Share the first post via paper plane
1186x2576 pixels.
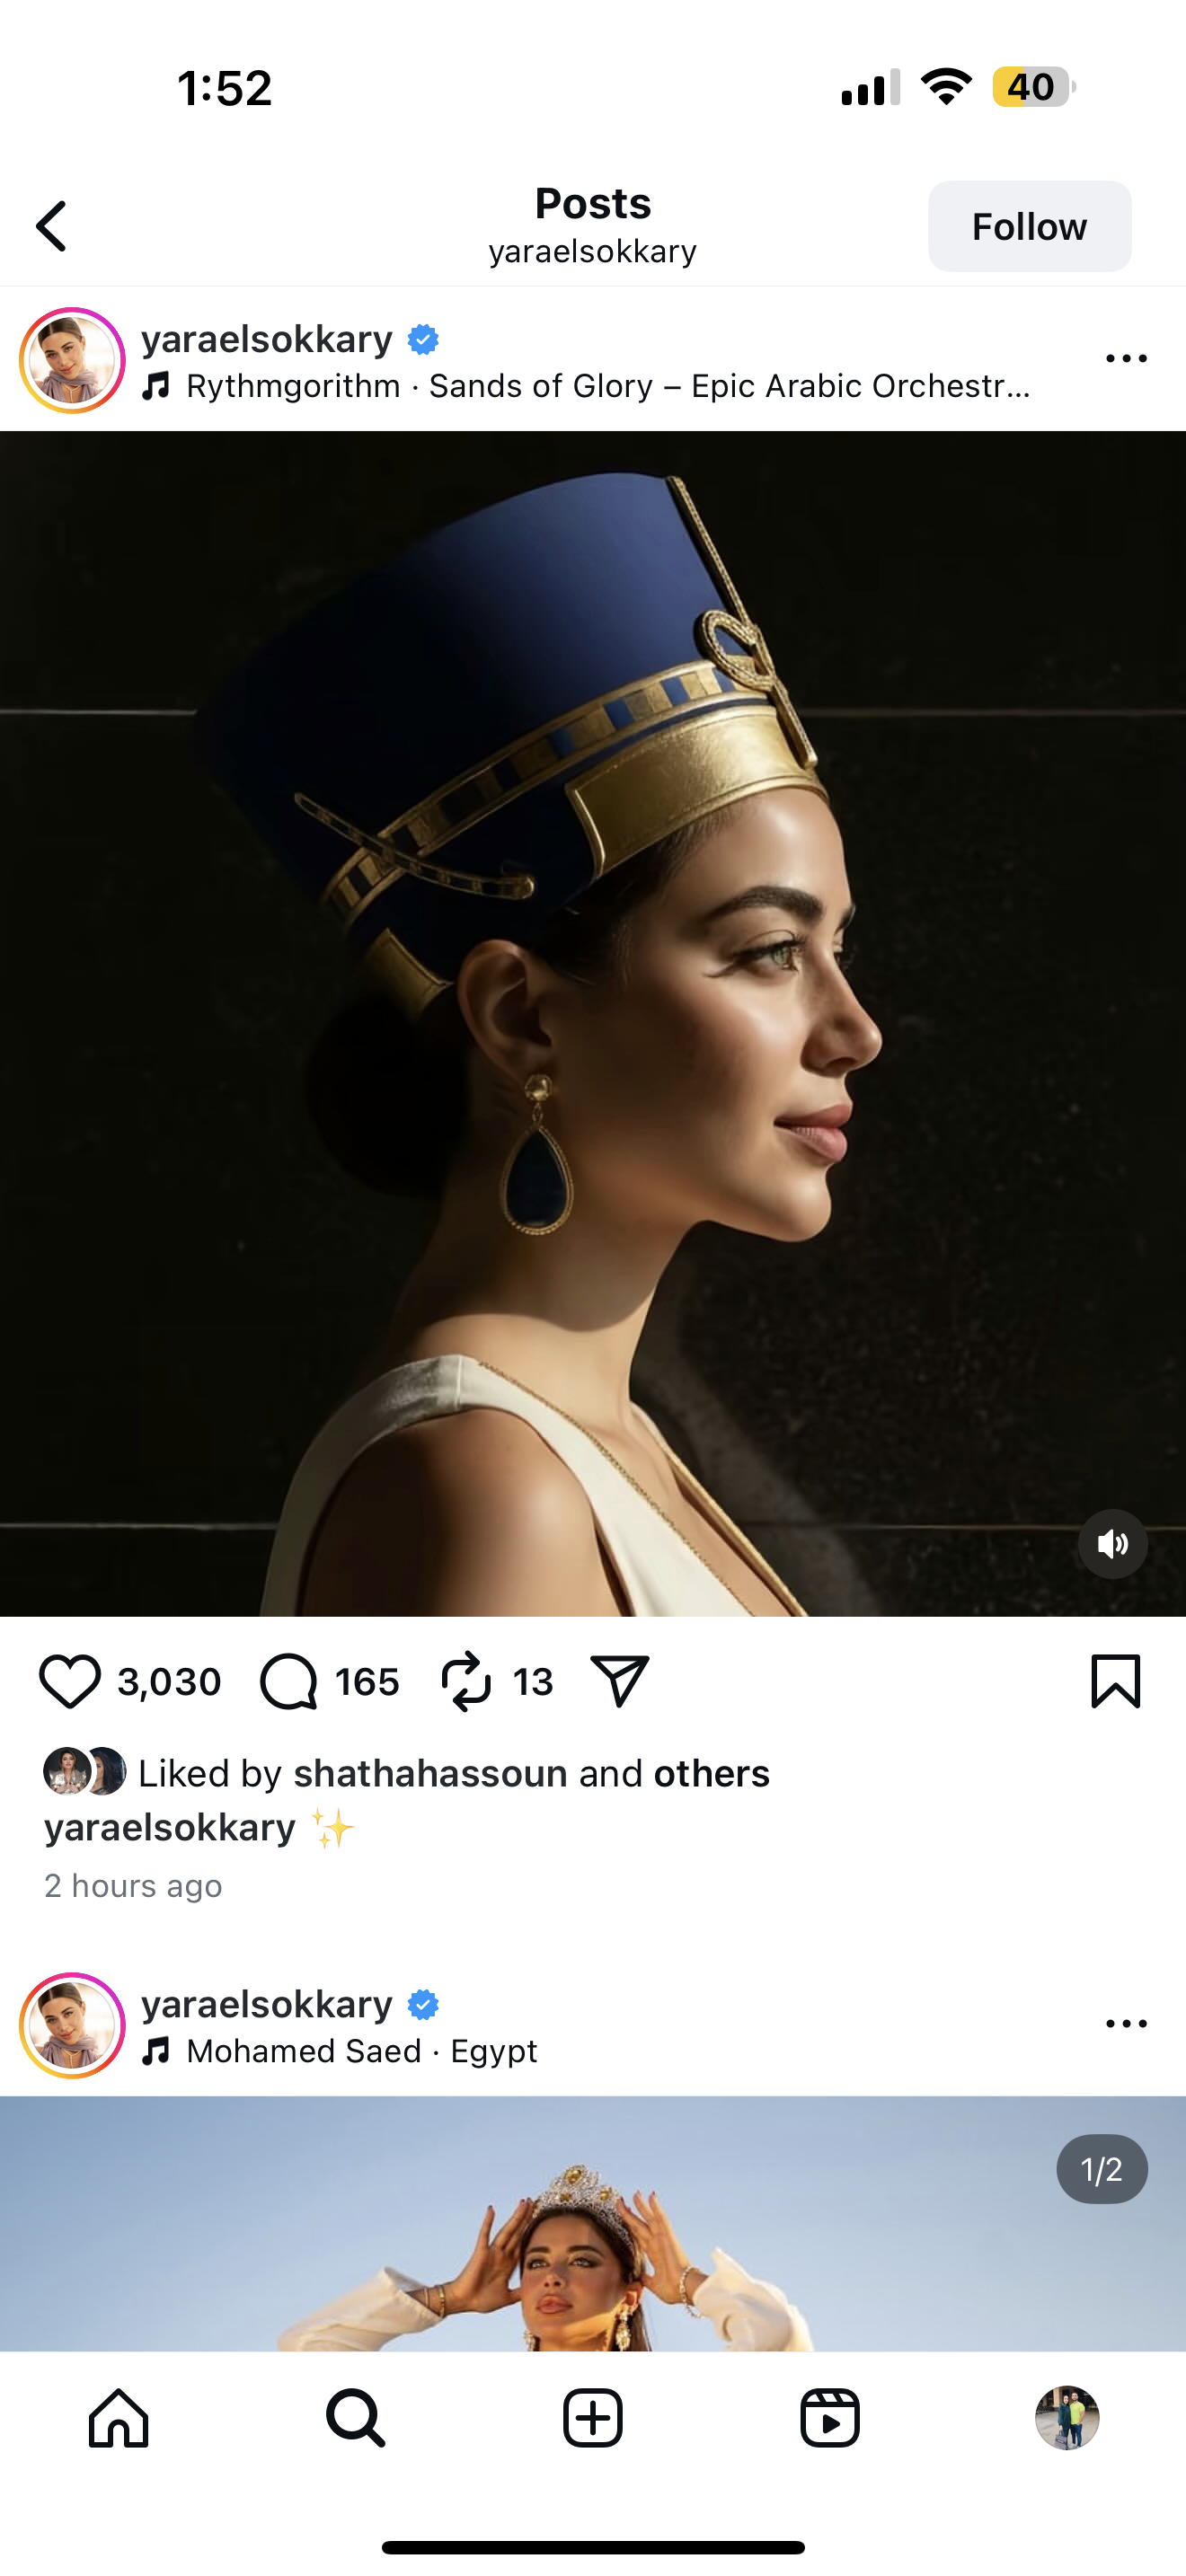(x=620, y=1681)
